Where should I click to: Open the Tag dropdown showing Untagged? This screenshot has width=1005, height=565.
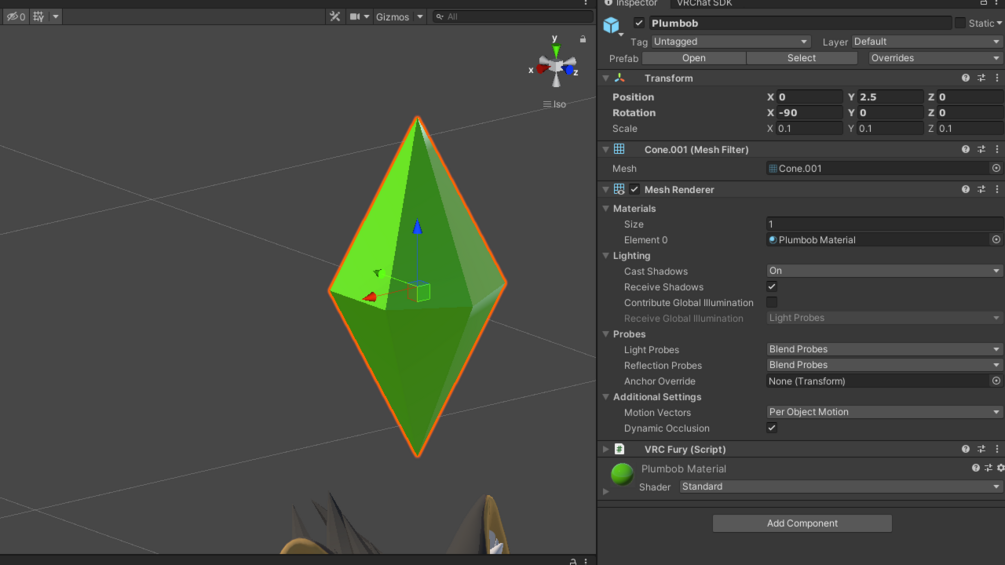(x=730, y=42)
